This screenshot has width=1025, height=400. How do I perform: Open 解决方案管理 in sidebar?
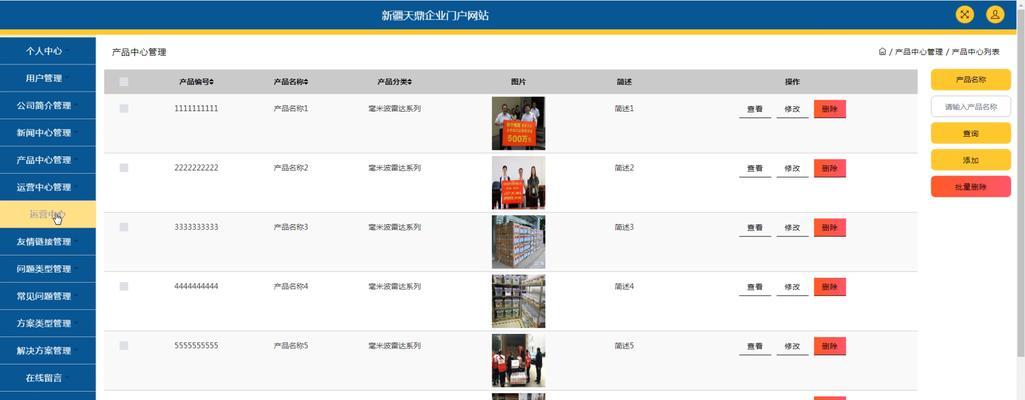[x=48, y=350]
